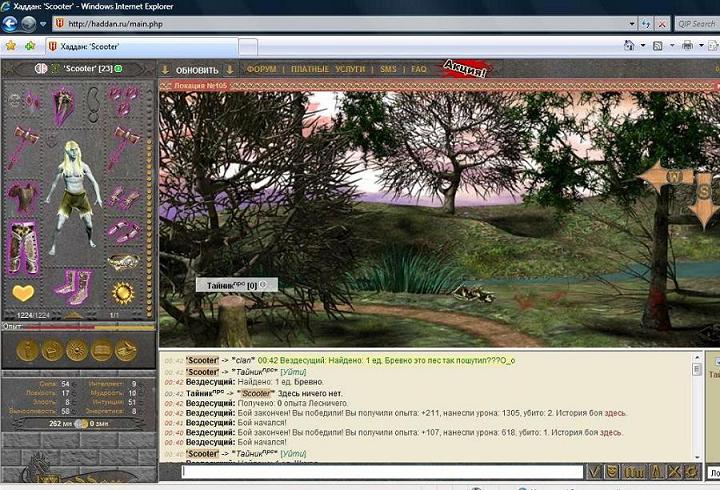Viewport: 720px width, 490px height.
Task: Click the coin icon between мн and змн
Action: click(81, 423)
